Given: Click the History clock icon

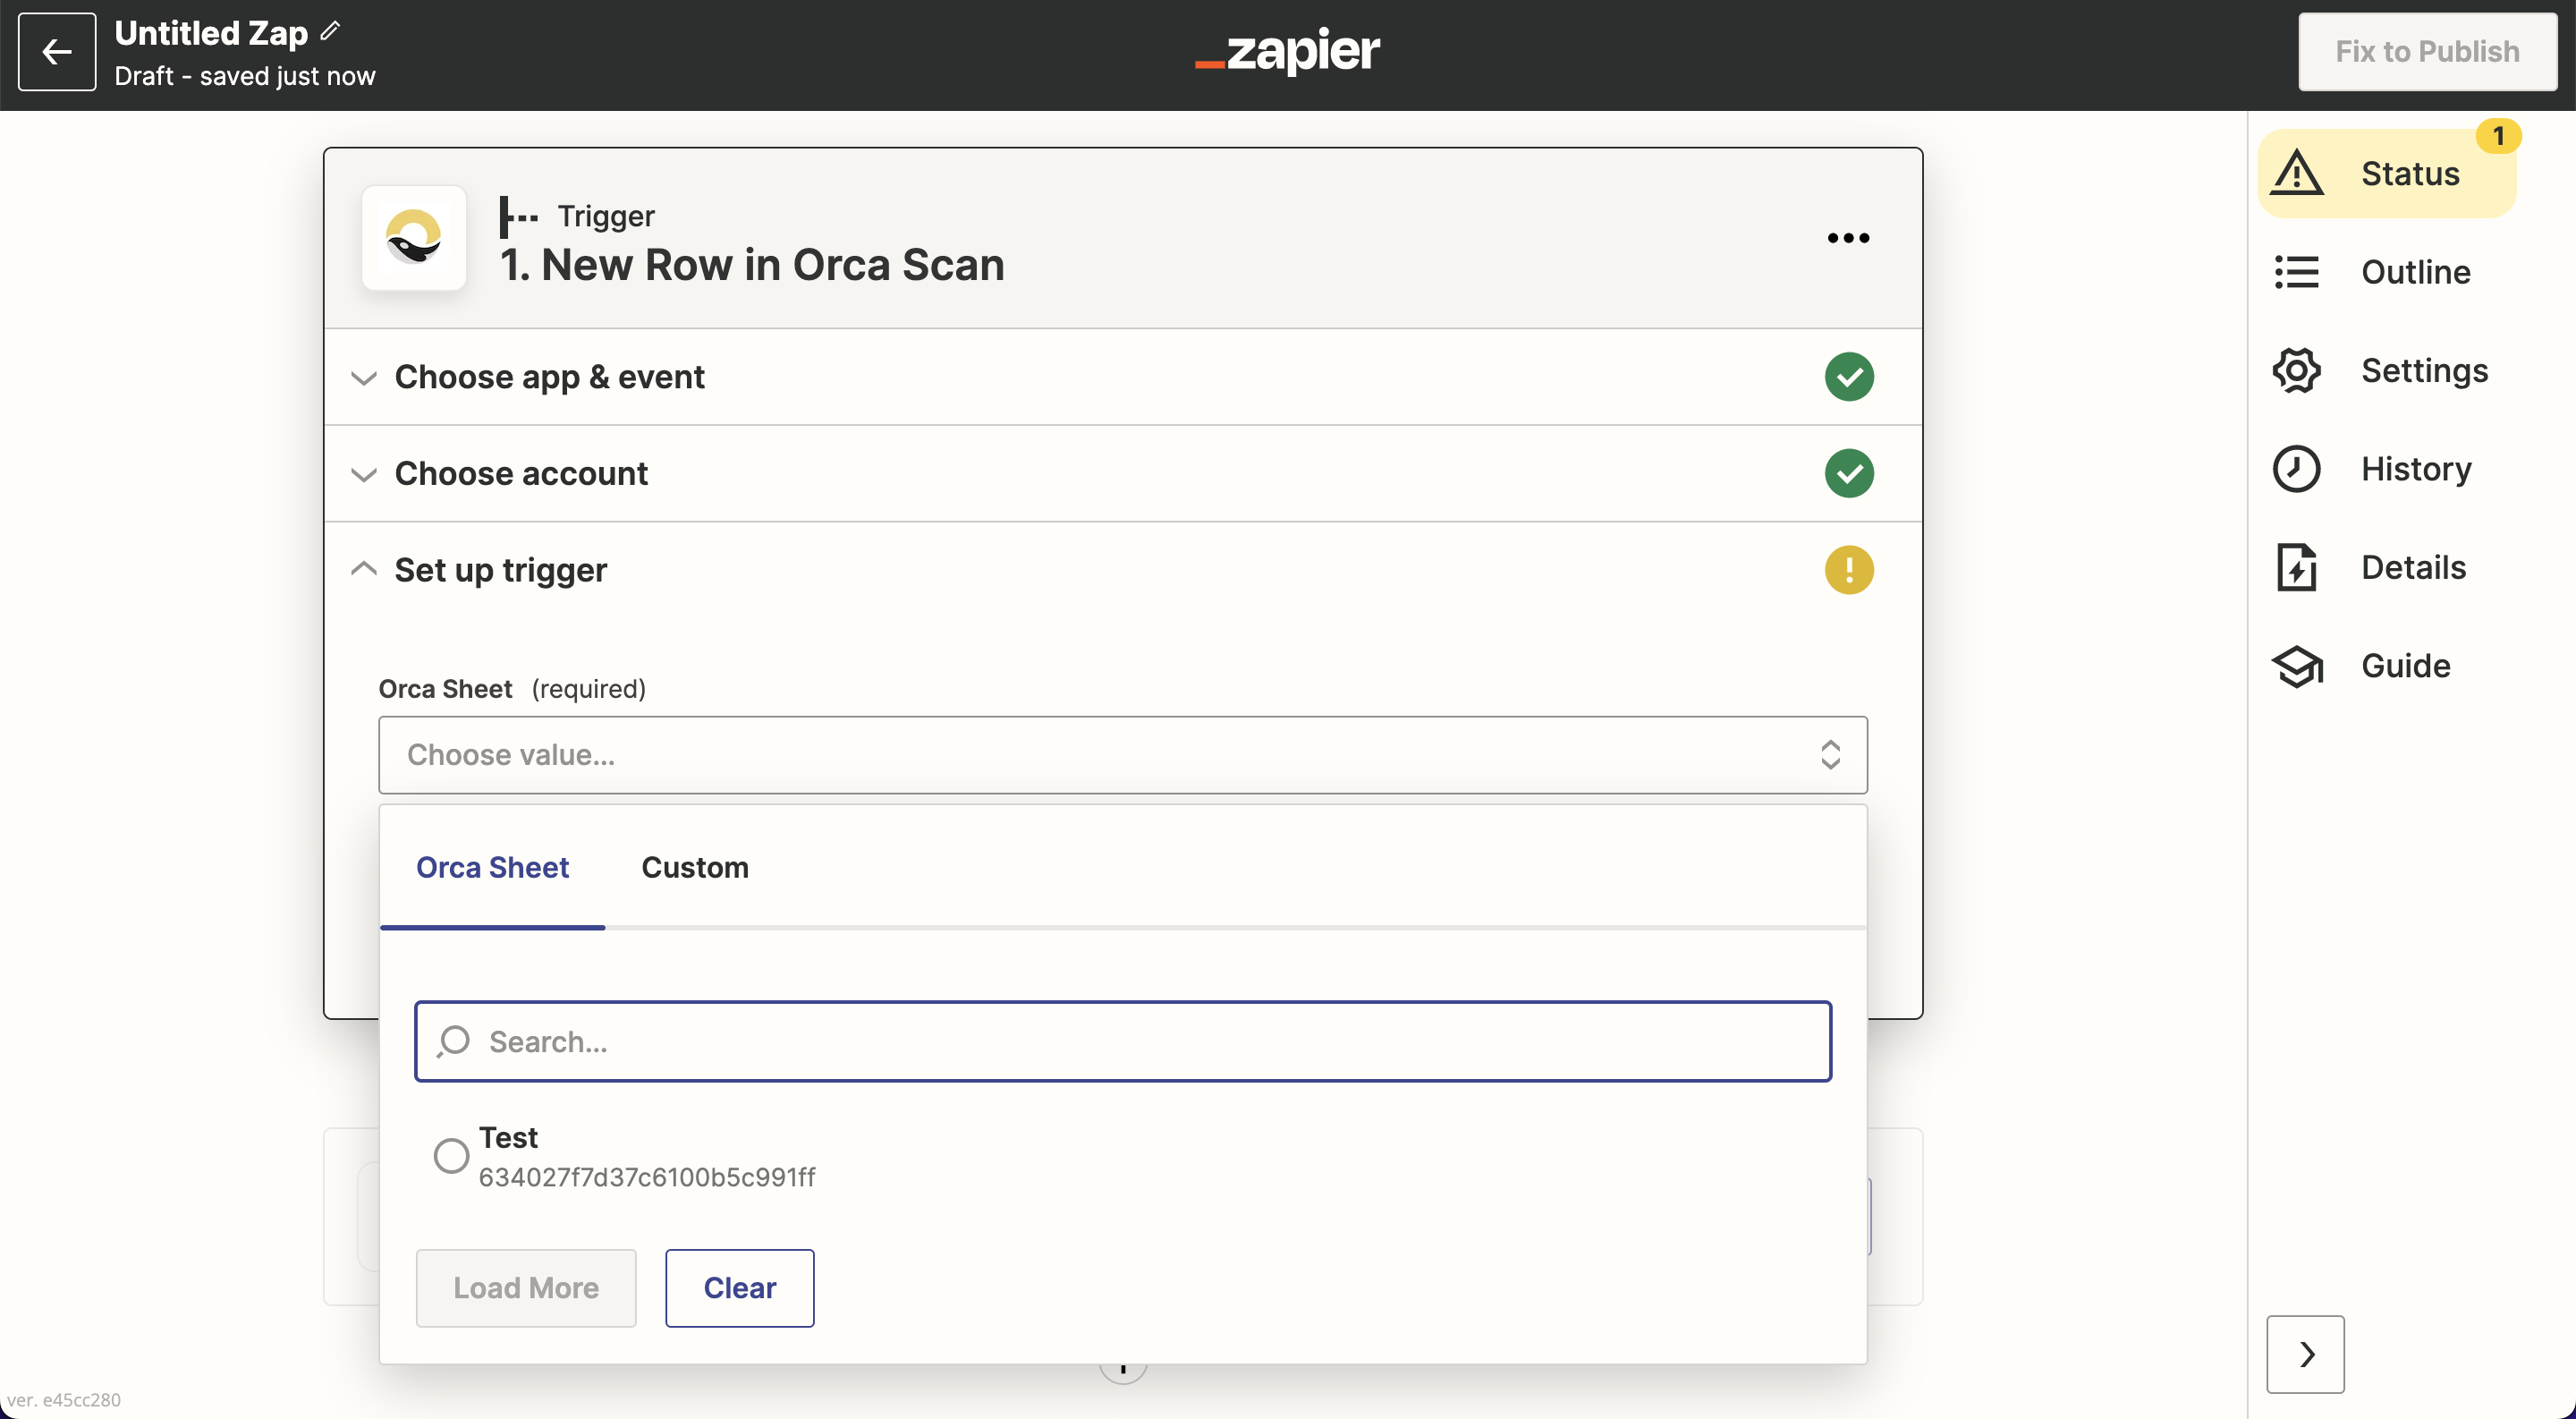Looking at the screenshot, I should 2297,467.
